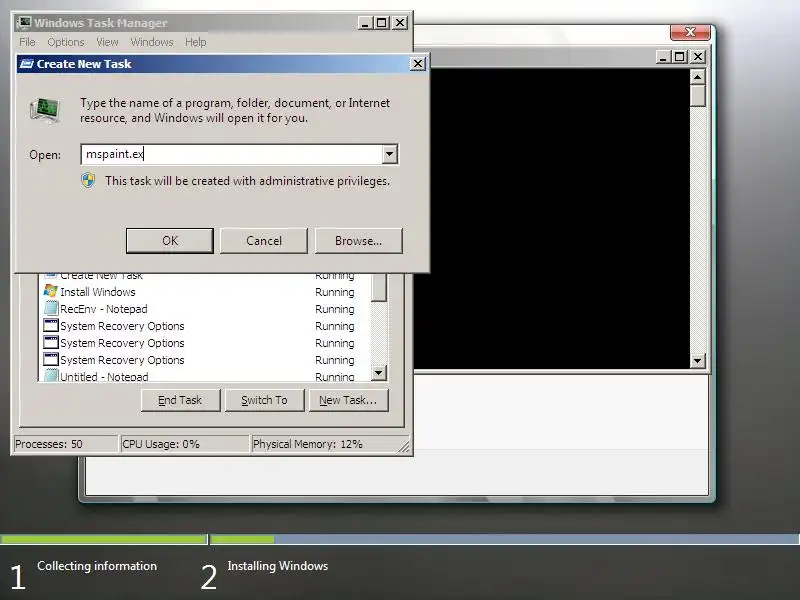Minimize the Windows Task Manager window

[365, 23]
